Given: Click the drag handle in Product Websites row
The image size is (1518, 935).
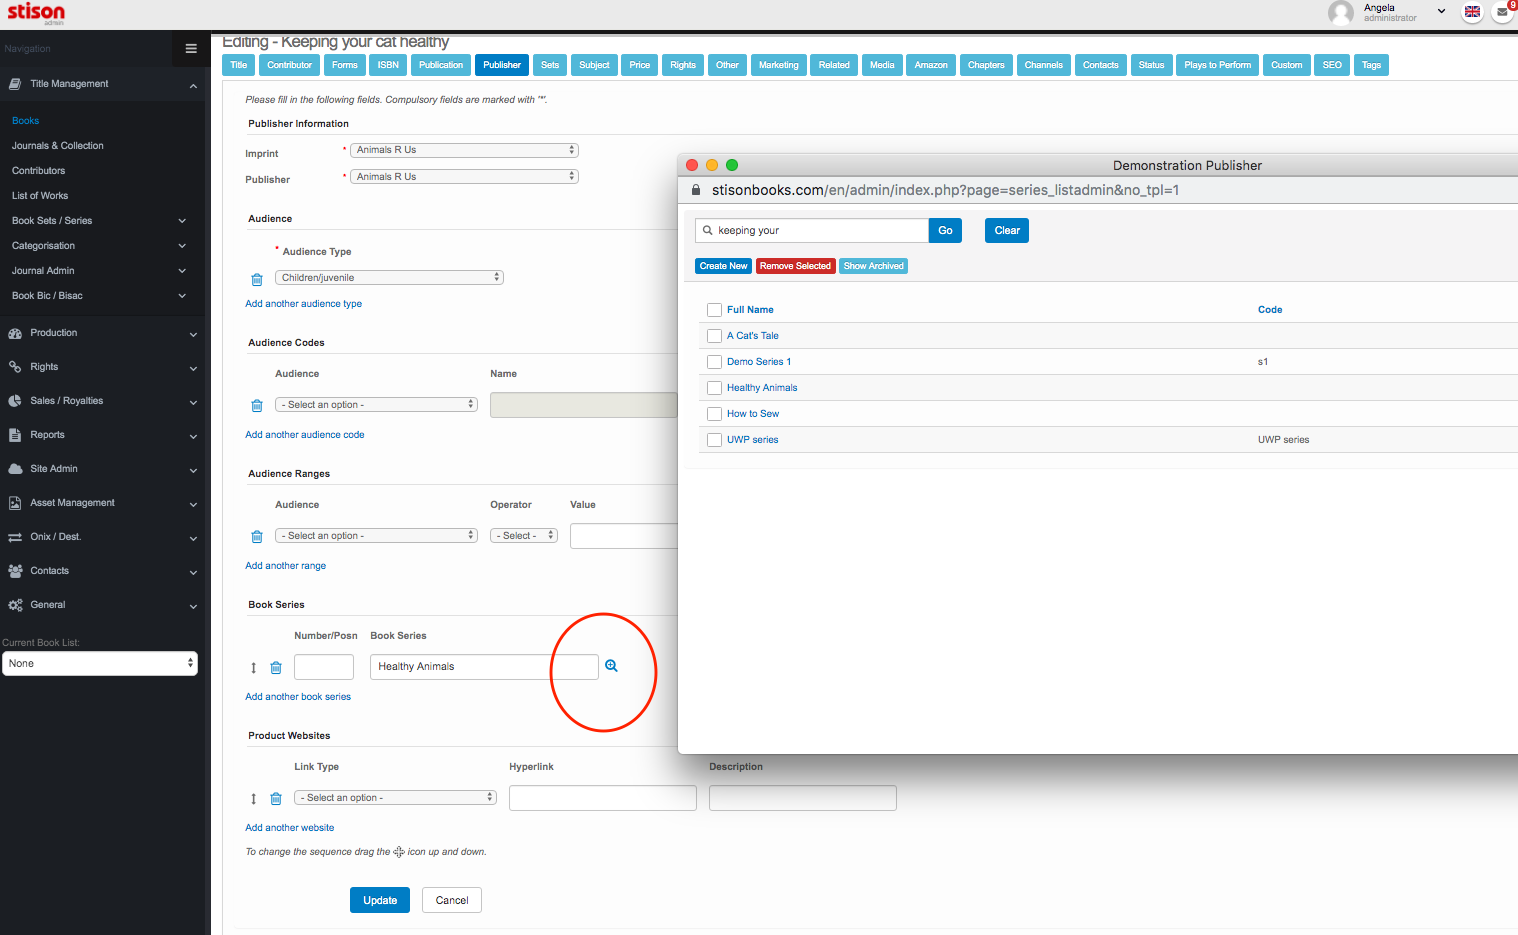Looking at the screenshot, I should [253, 799].
